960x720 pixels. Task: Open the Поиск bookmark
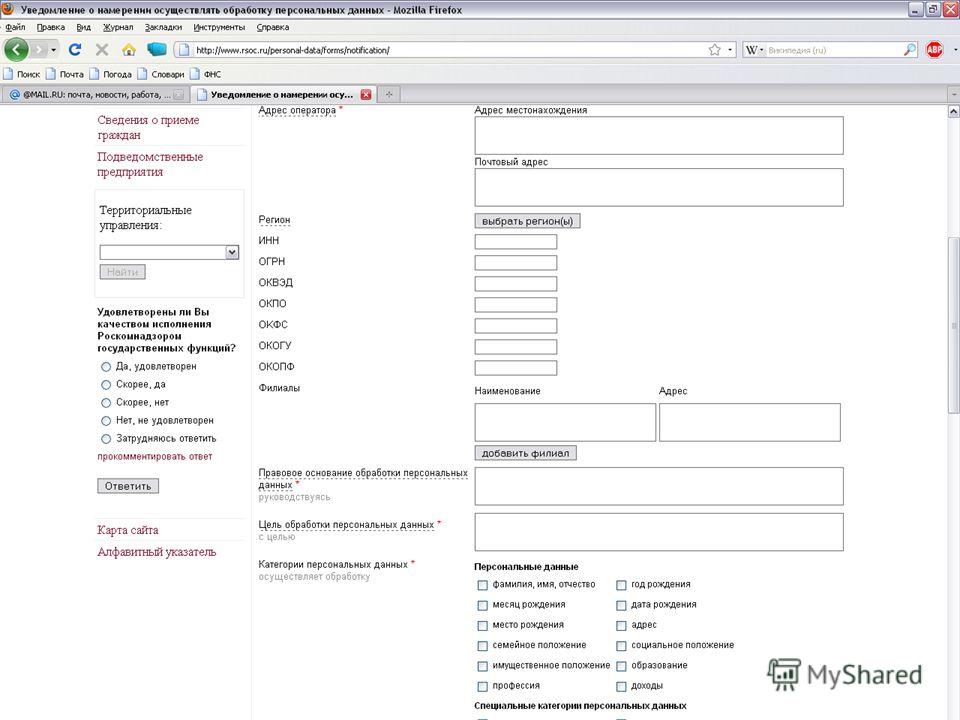[x=22, y=74]
